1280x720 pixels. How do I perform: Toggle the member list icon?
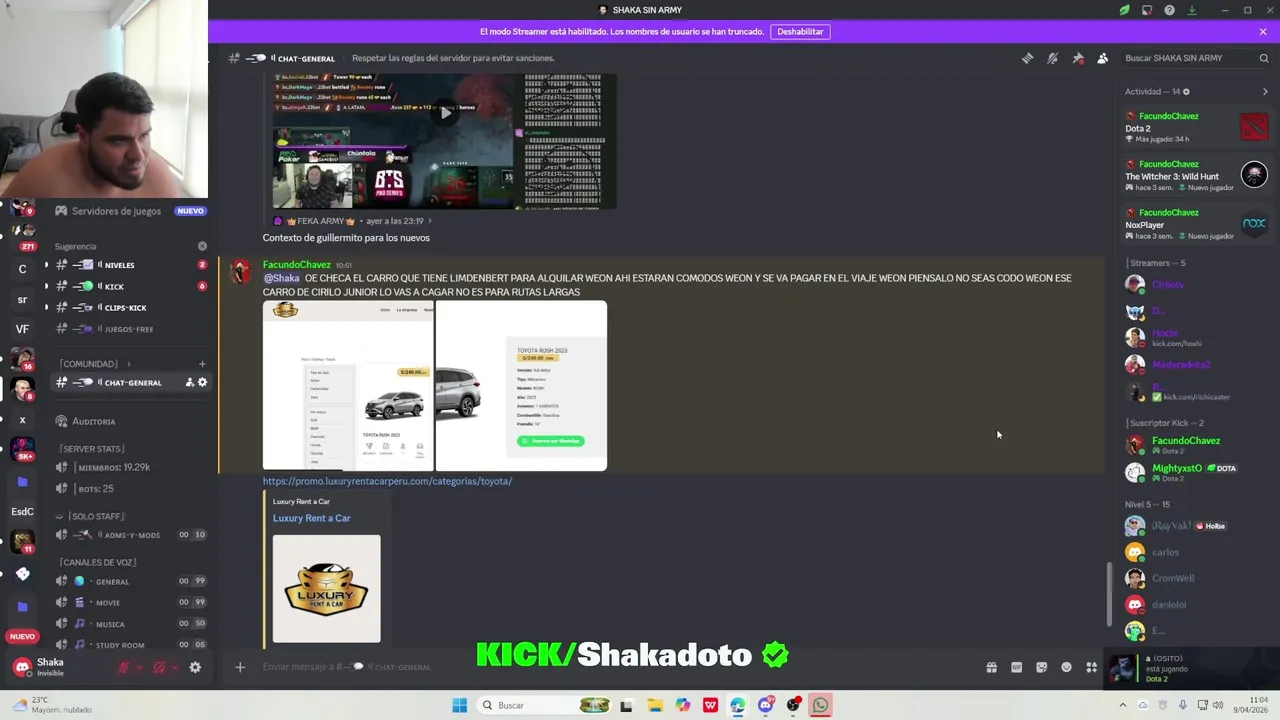coord(1102,58)
